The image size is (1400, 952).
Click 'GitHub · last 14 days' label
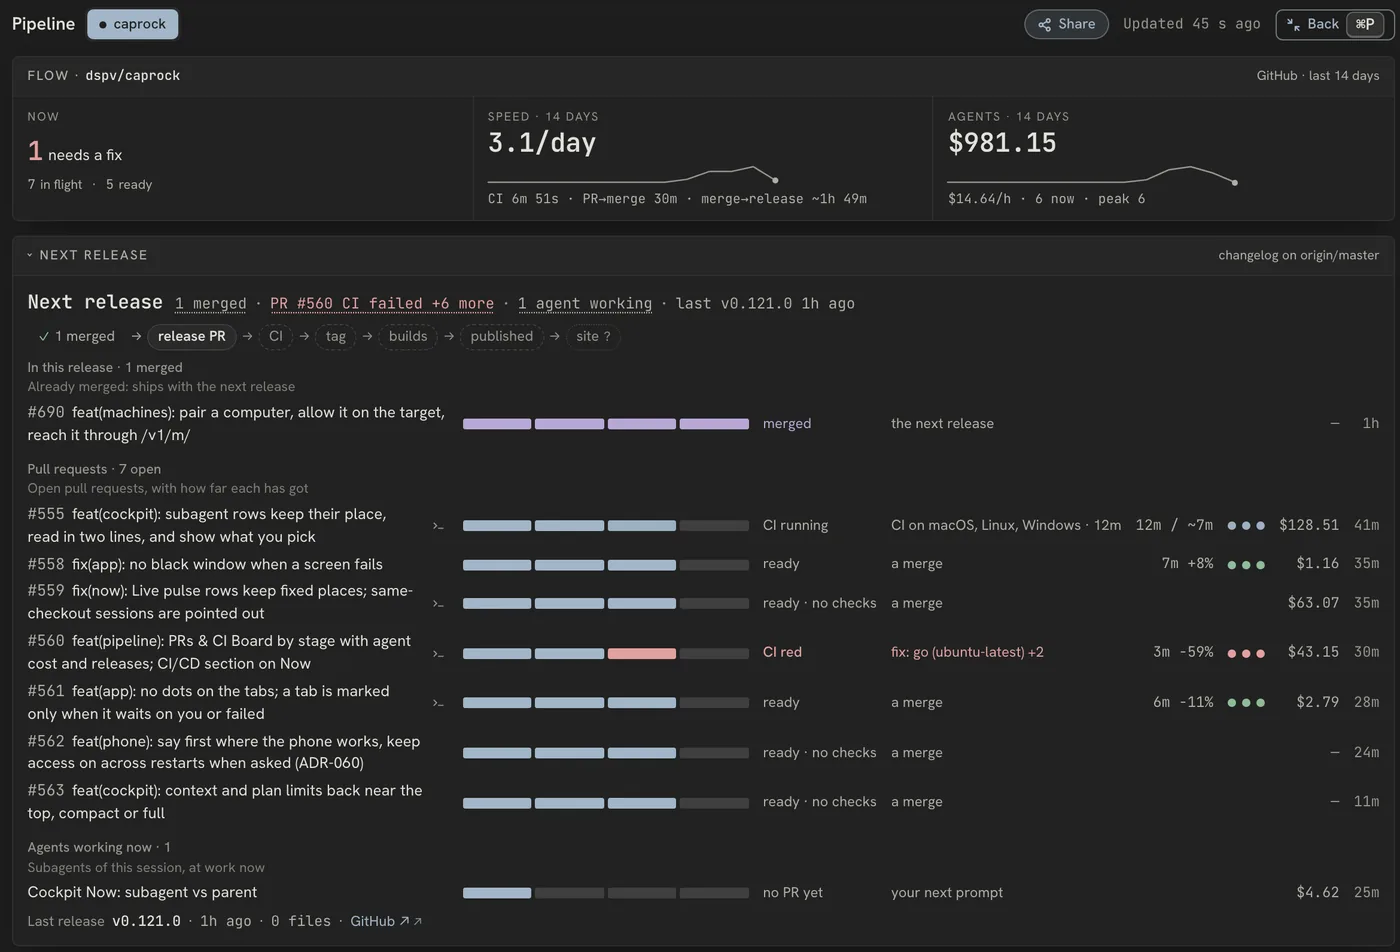(1318, 76)
